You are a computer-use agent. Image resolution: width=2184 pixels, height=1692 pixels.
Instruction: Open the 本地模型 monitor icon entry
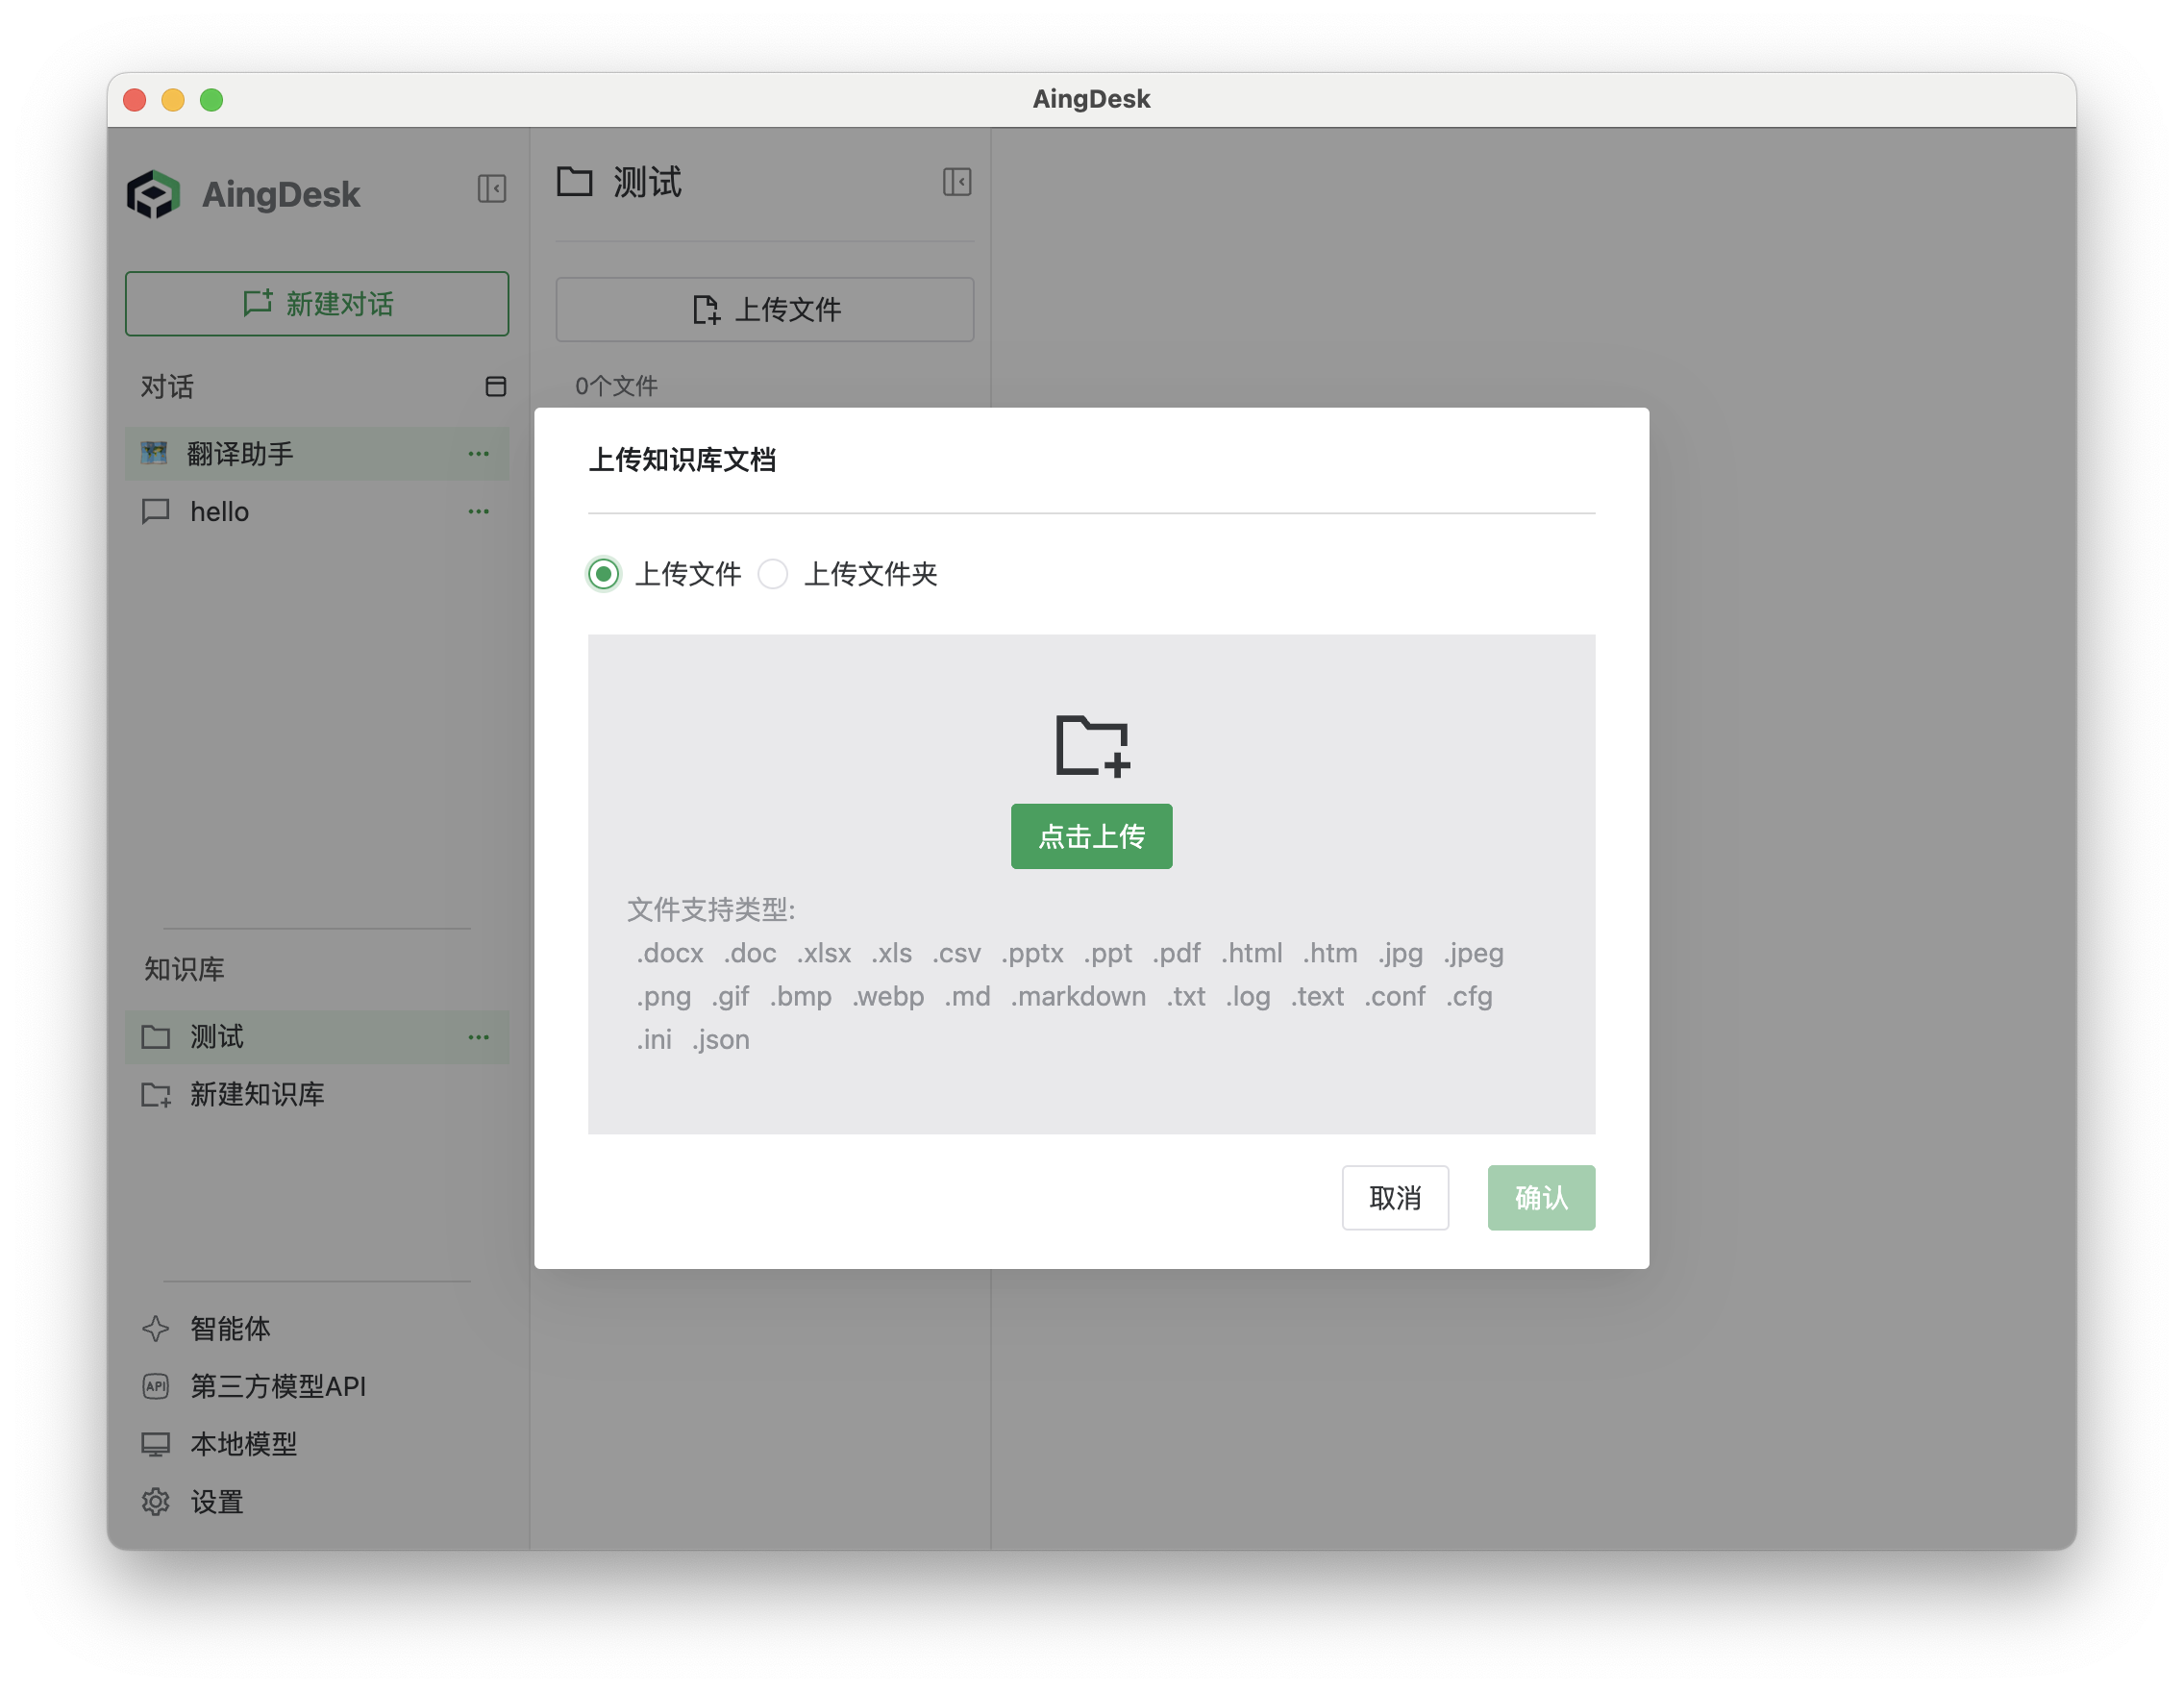[x=156, y=1444]
